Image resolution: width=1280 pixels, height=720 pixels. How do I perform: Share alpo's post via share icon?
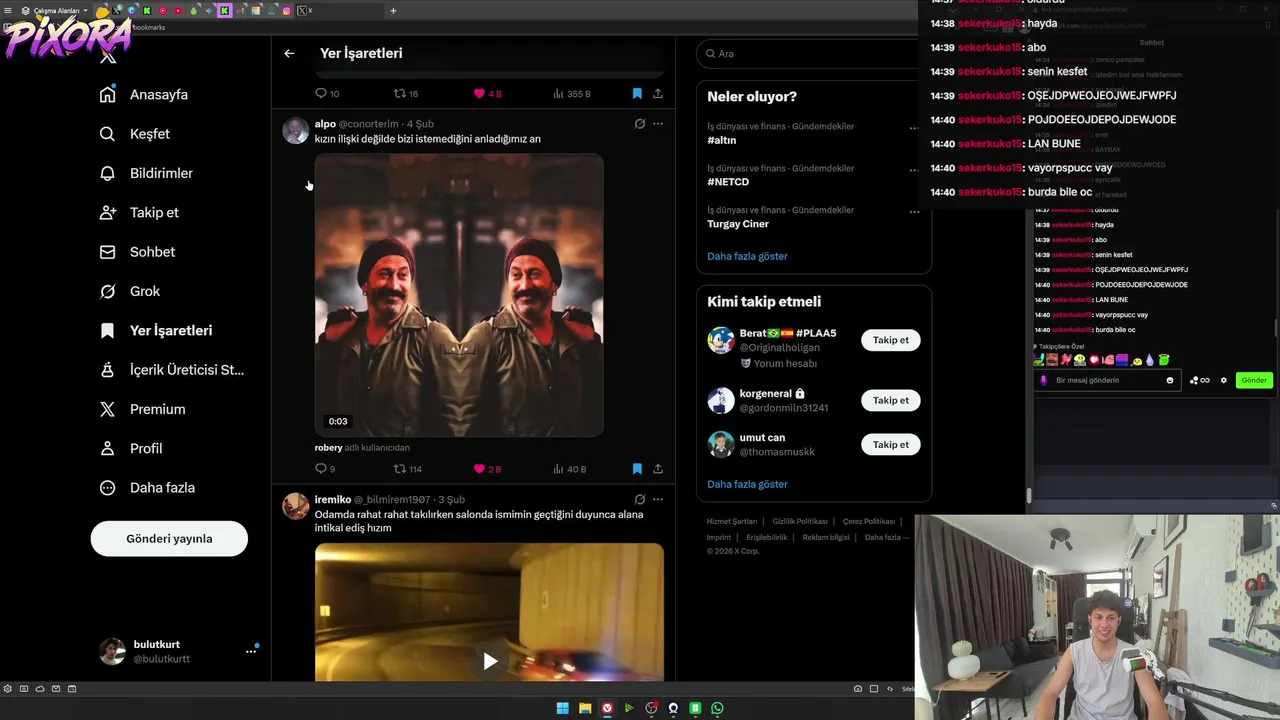658,468
